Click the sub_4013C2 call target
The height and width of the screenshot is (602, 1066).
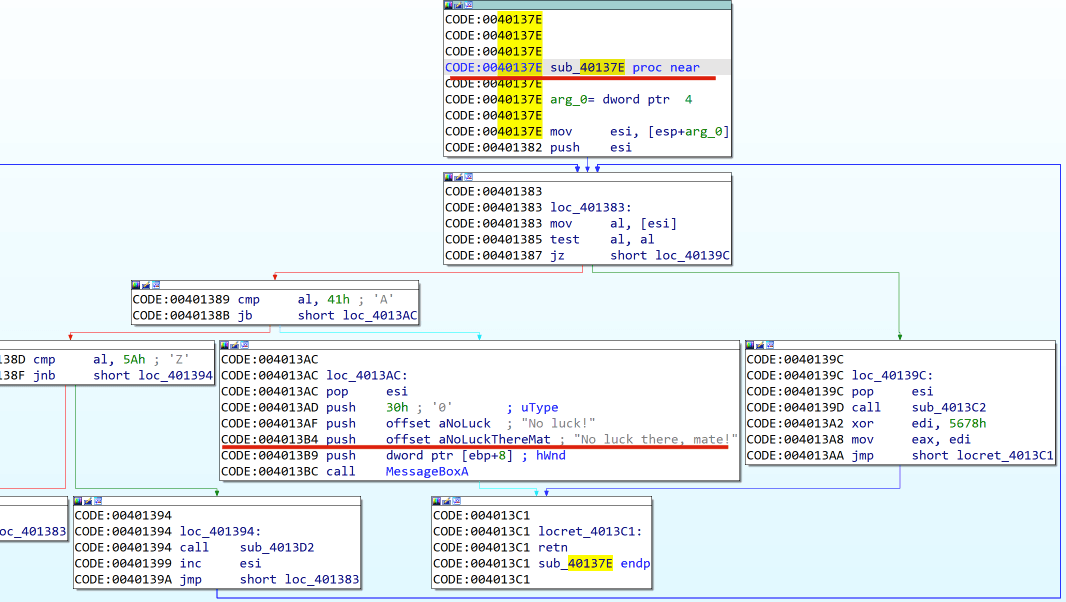(x=948, y=407)
